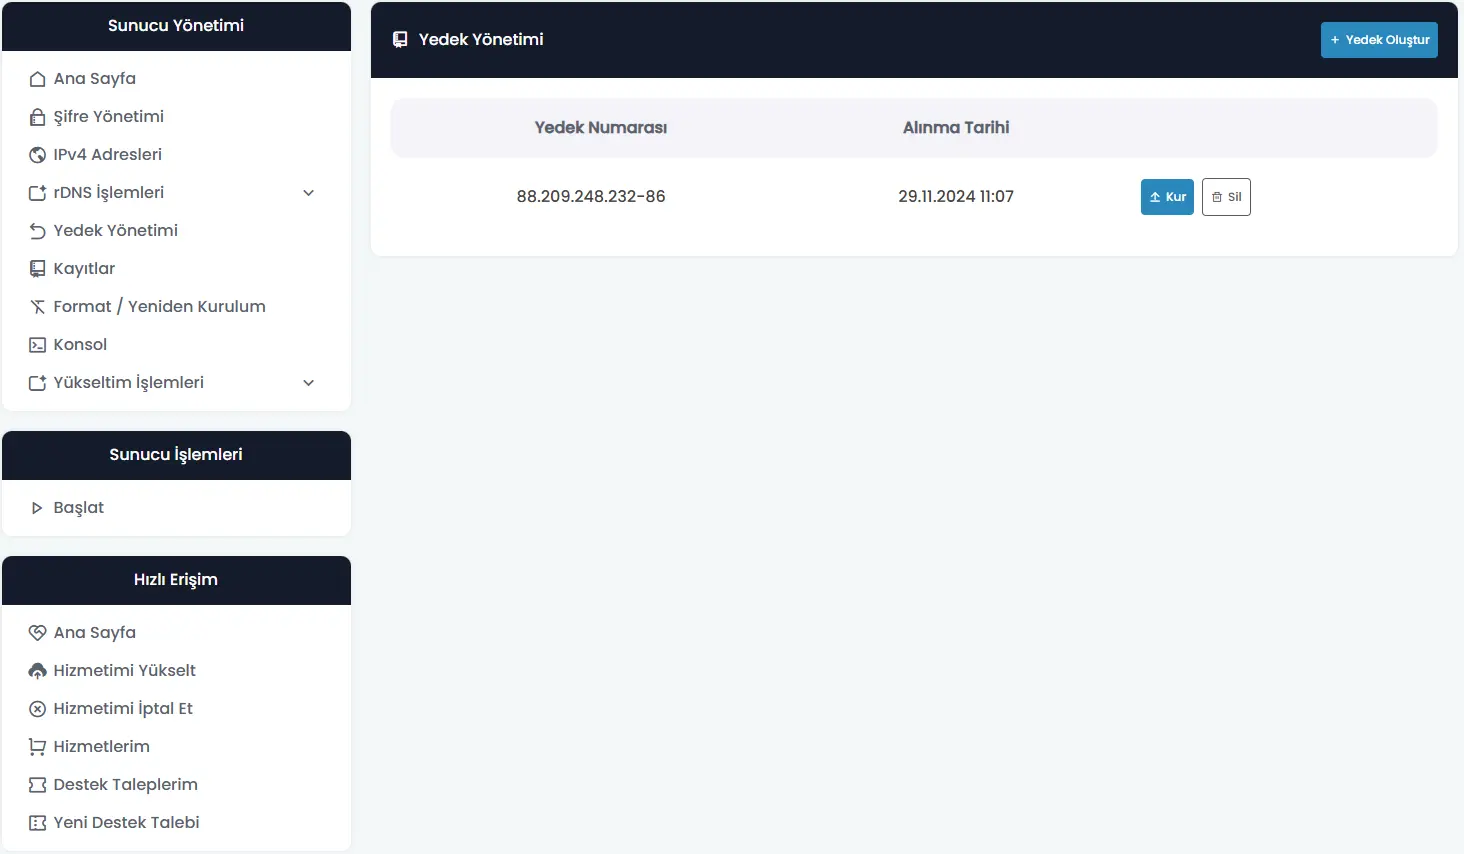Go to IPv4 Adresleri page
Image resolution: width=1464 pixels, height=854 pixels.
[108, 155]
